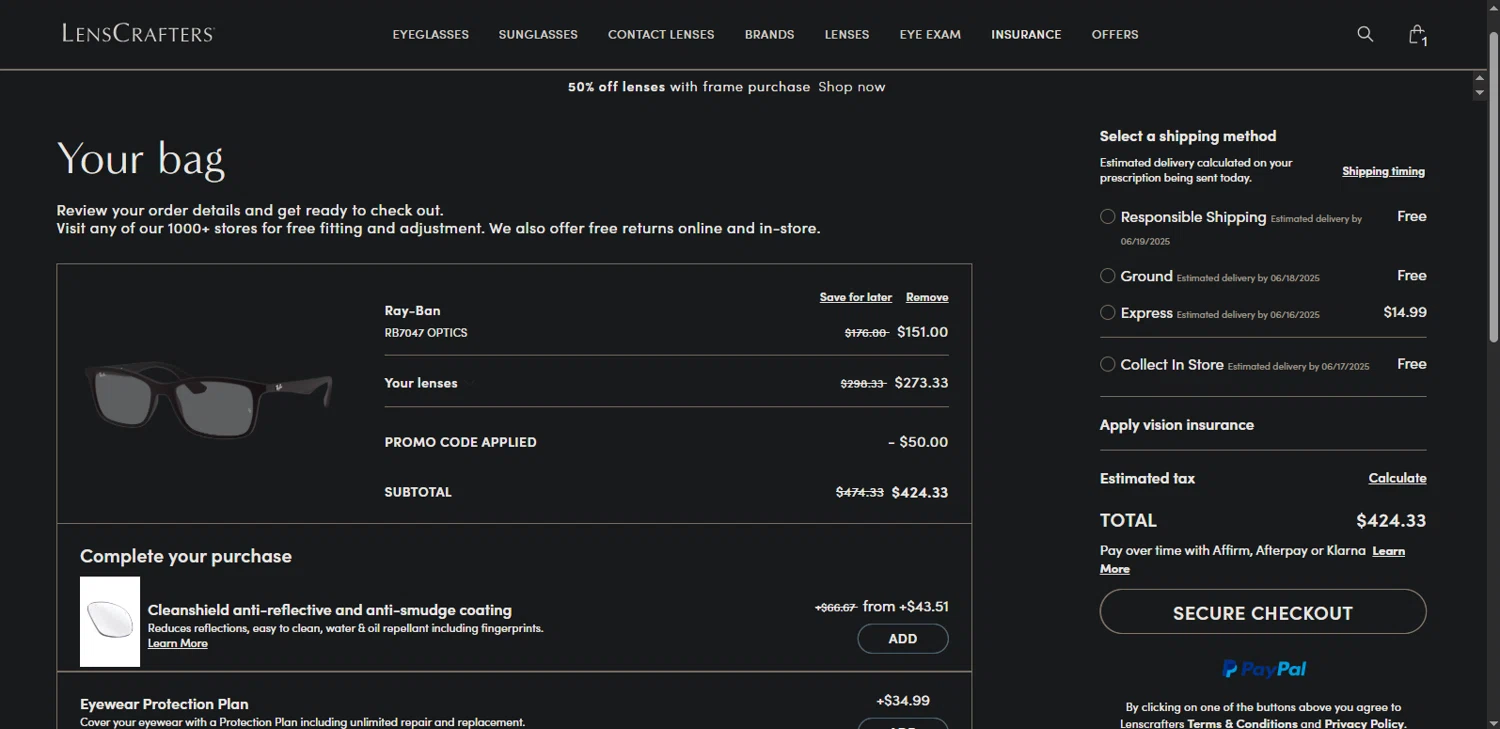Choose Collect In Store radio option
Viewport: 1500px width, 729px height.
pyautogui.click(x=1107, y=364)
